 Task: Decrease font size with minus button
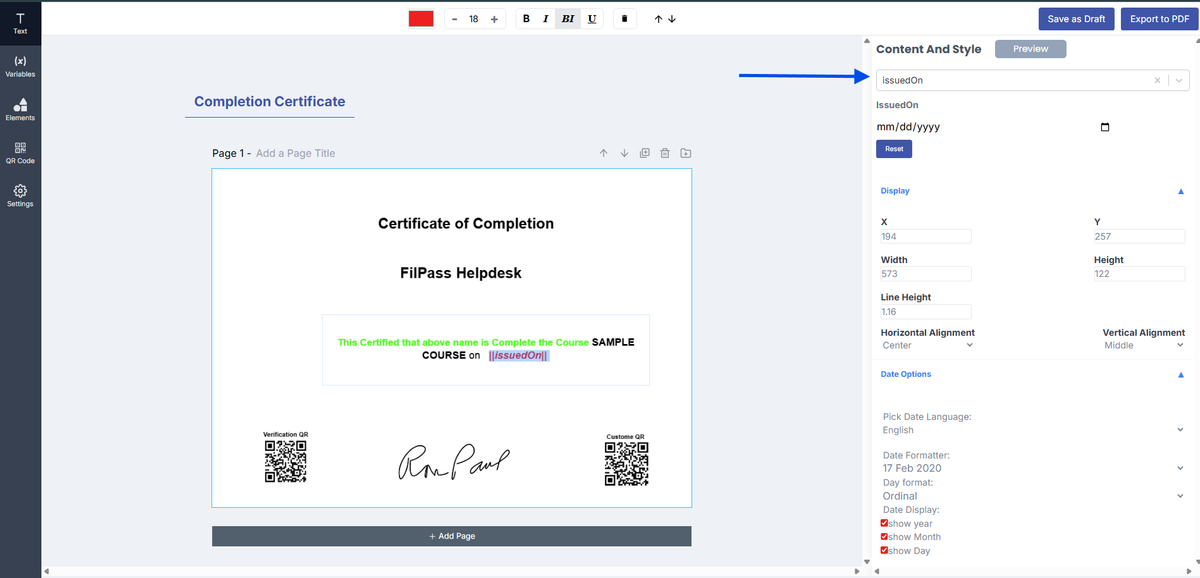coord(455,19)
